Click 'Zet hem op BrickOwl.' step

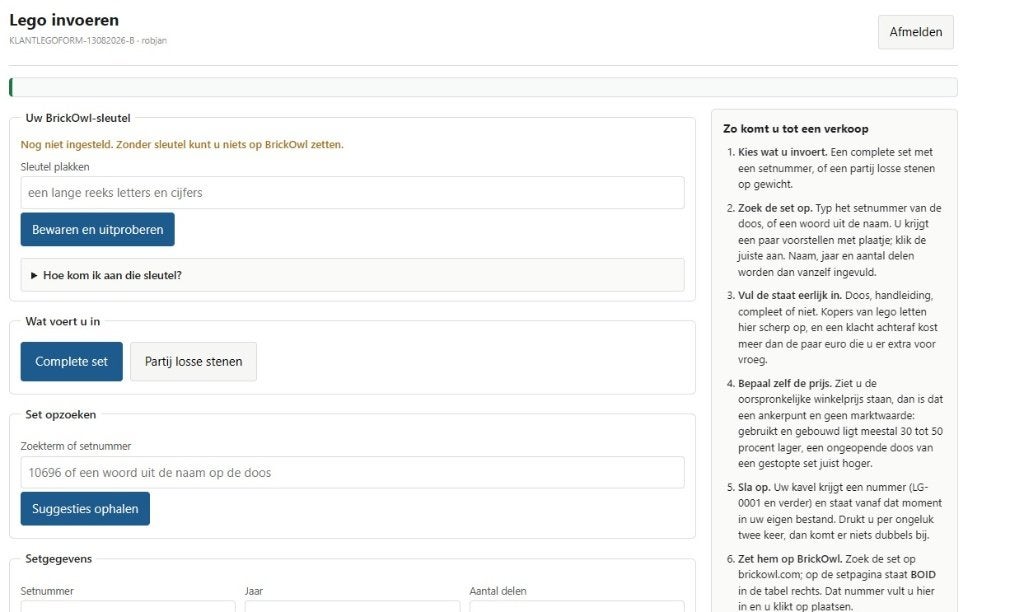(x=790, y=559)
